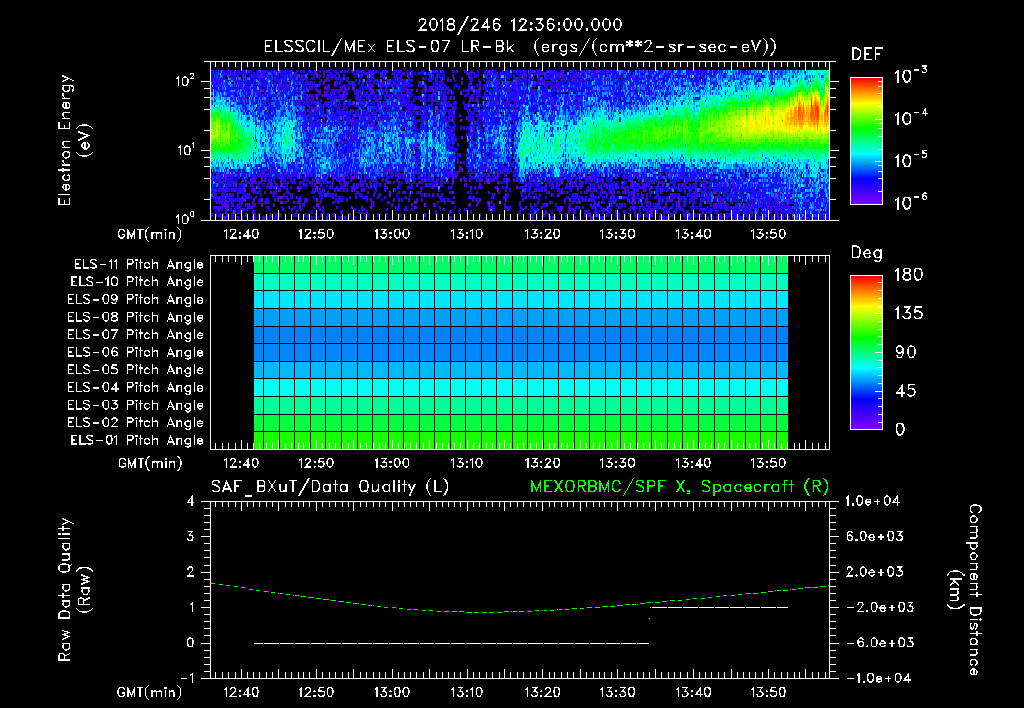Click the 135 tick on the Deg color bar
Viewport: 1024px width, 708px height.
(x=908, y=314)
